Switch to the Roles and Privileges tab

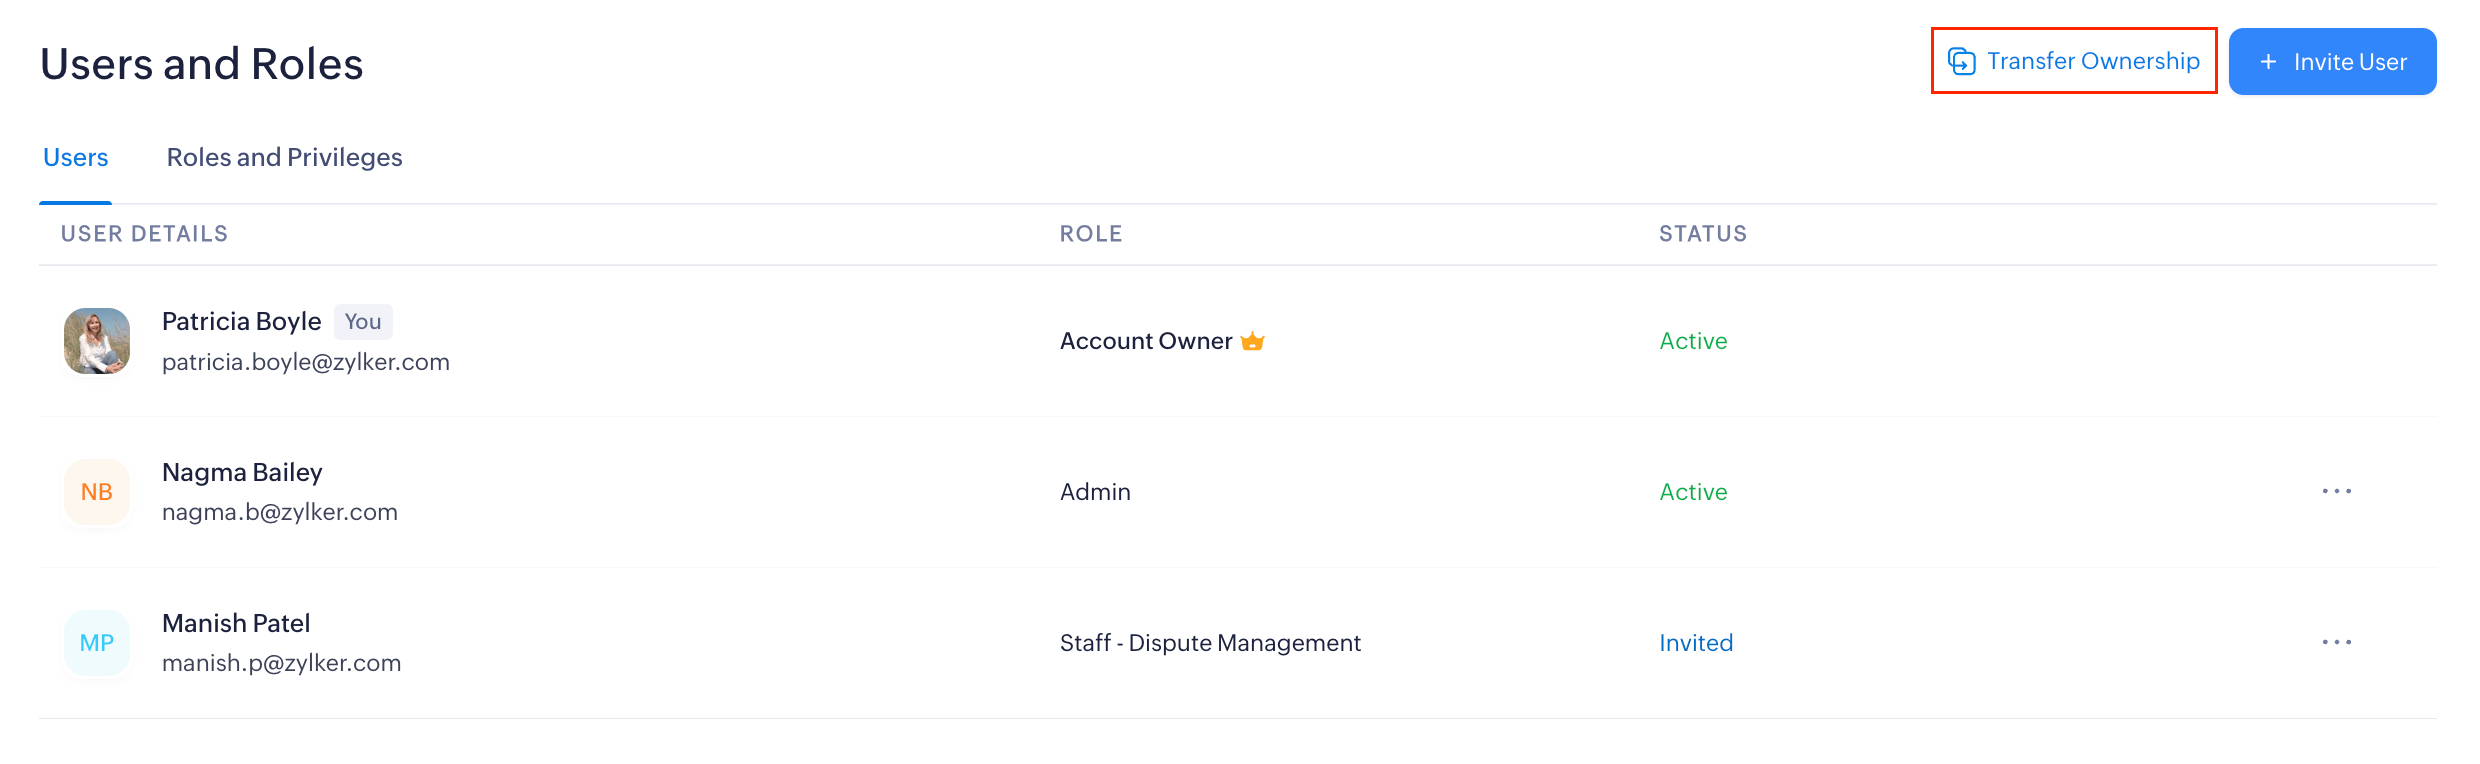pos(284,158)
